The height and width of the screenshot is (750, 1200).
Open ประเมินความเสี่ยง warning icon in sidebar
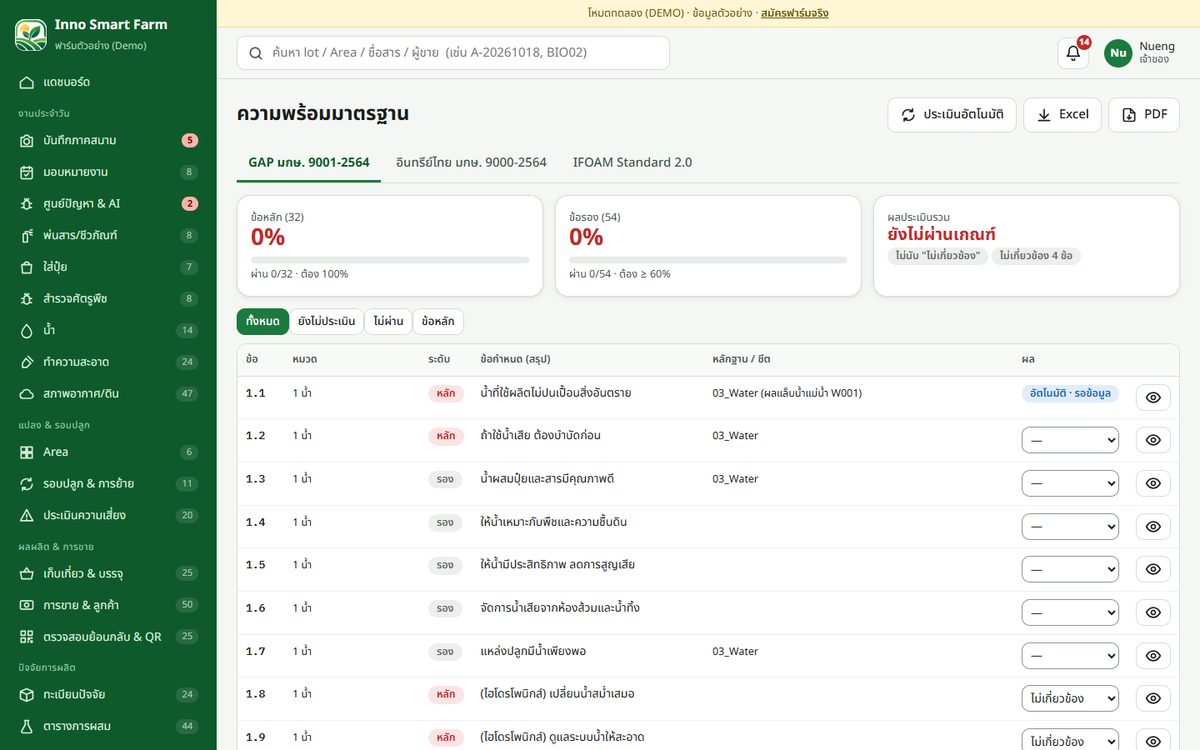(27, 516)
